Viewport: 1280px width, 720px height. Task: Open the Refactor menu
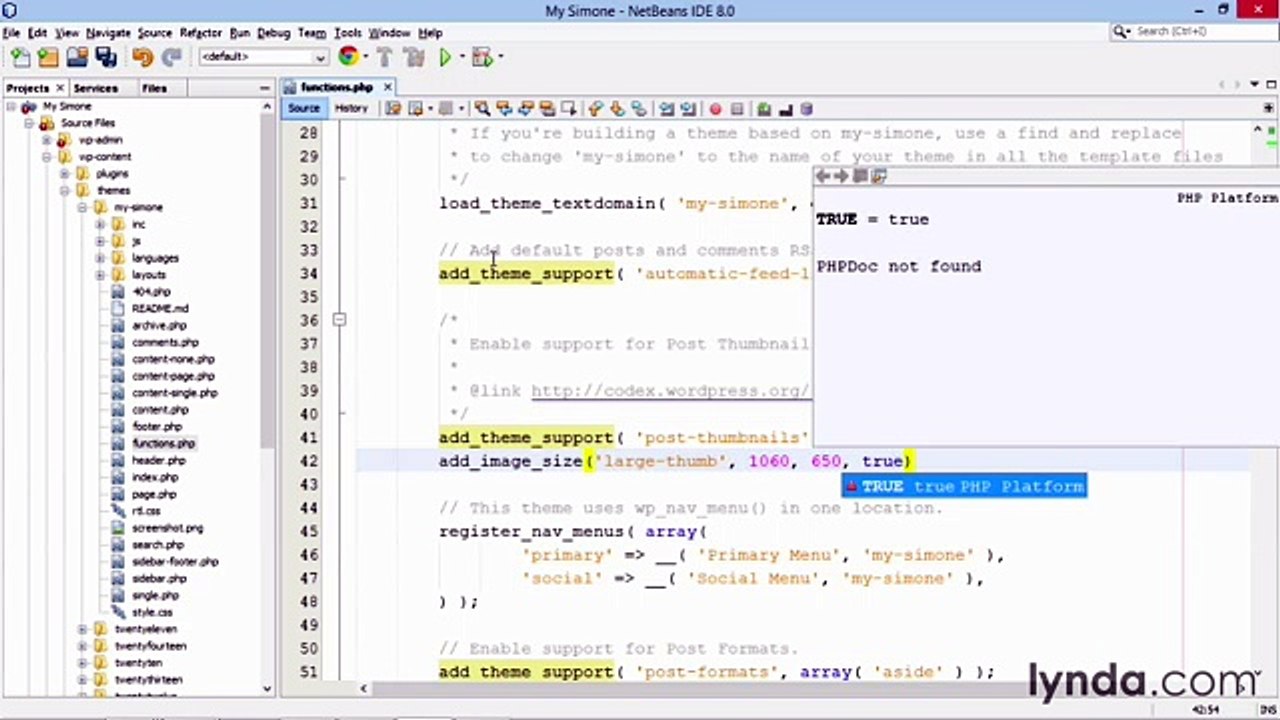[x=200, y=33]
